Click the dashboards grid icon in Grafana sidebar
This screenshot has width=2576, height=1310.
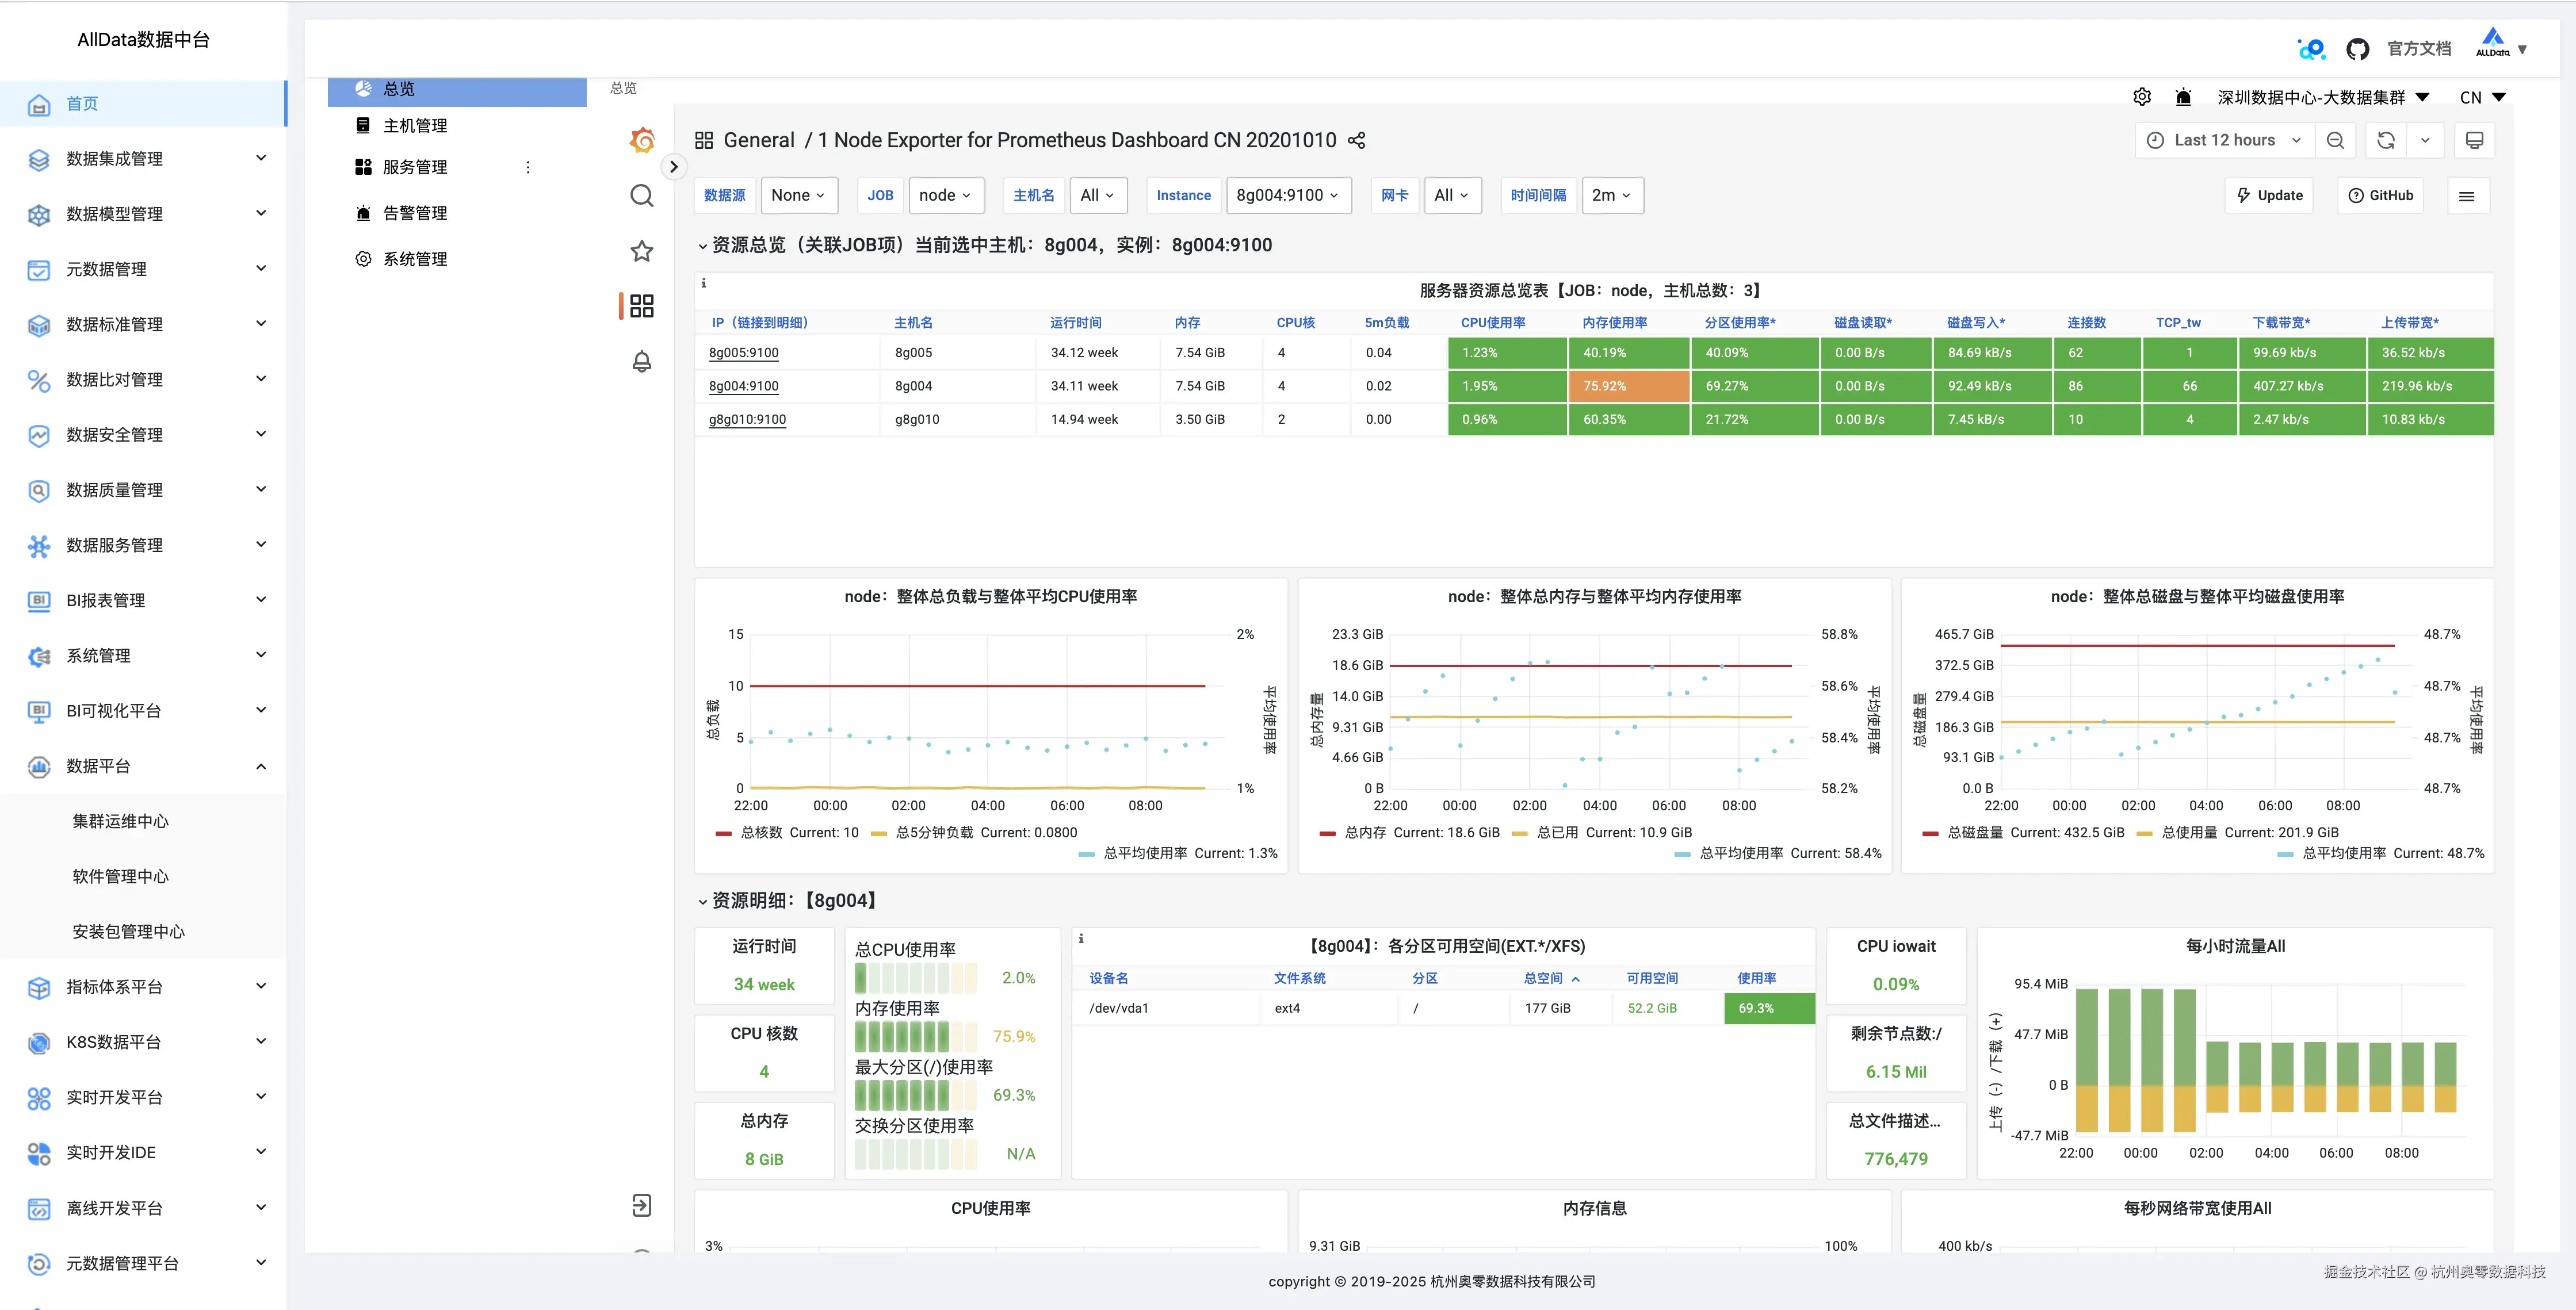point(642,306)
